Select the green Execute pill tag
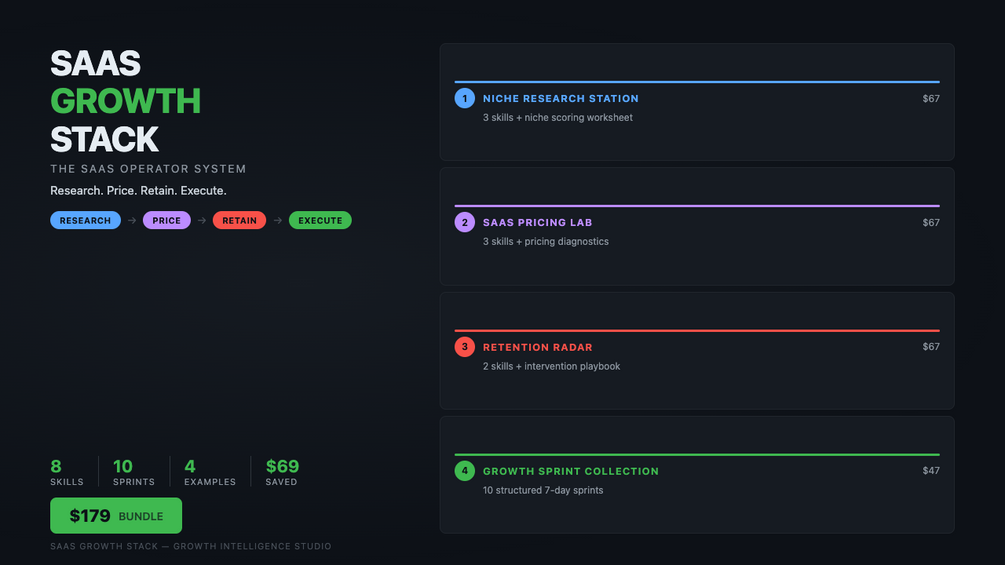Image resolution: width=1005 pixels, height=565 pixels. tap(320, 221)
